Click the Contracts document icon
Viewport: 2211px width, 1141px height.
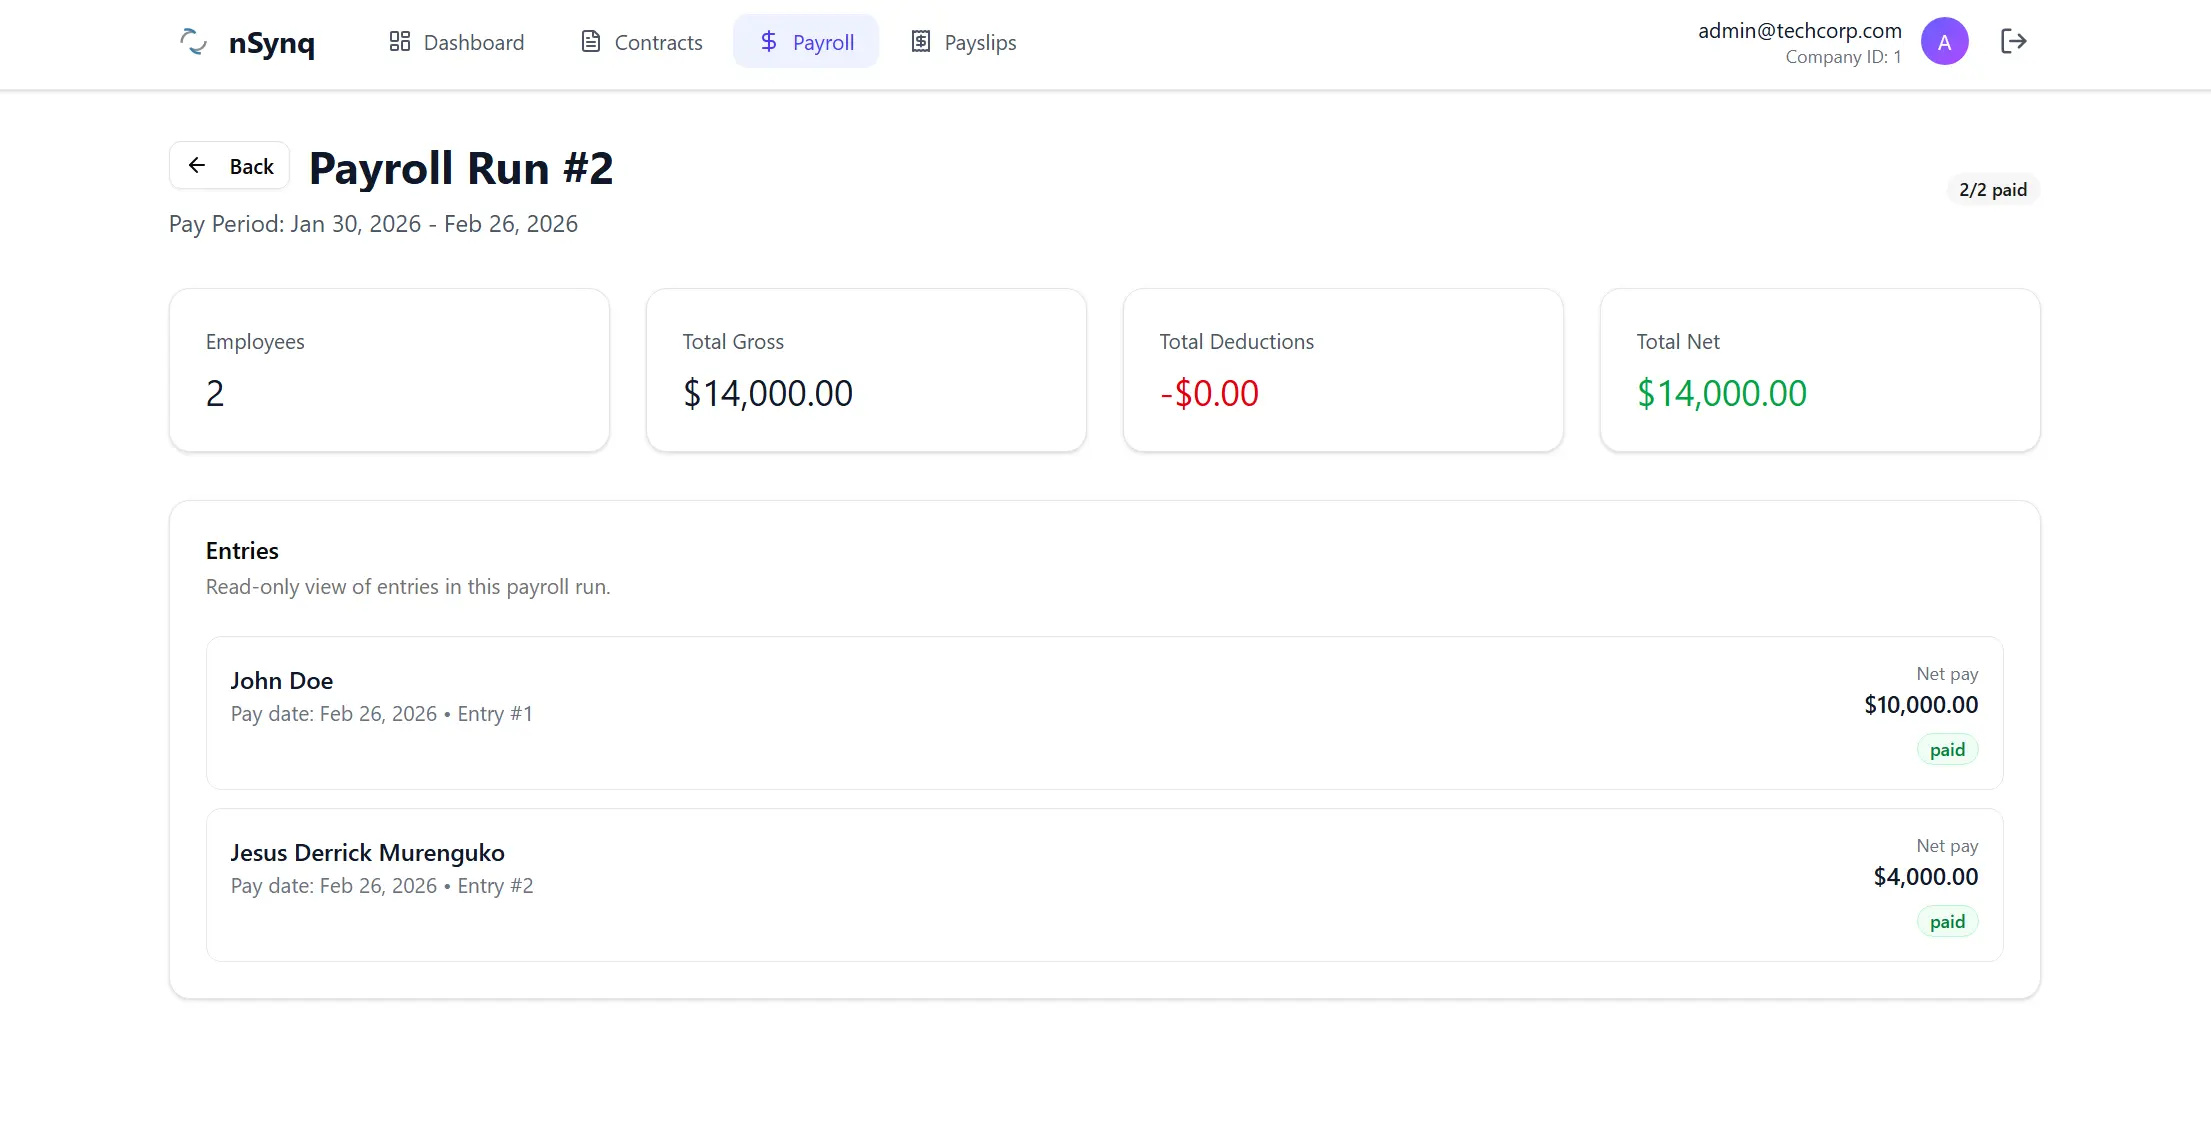(591, 42)
